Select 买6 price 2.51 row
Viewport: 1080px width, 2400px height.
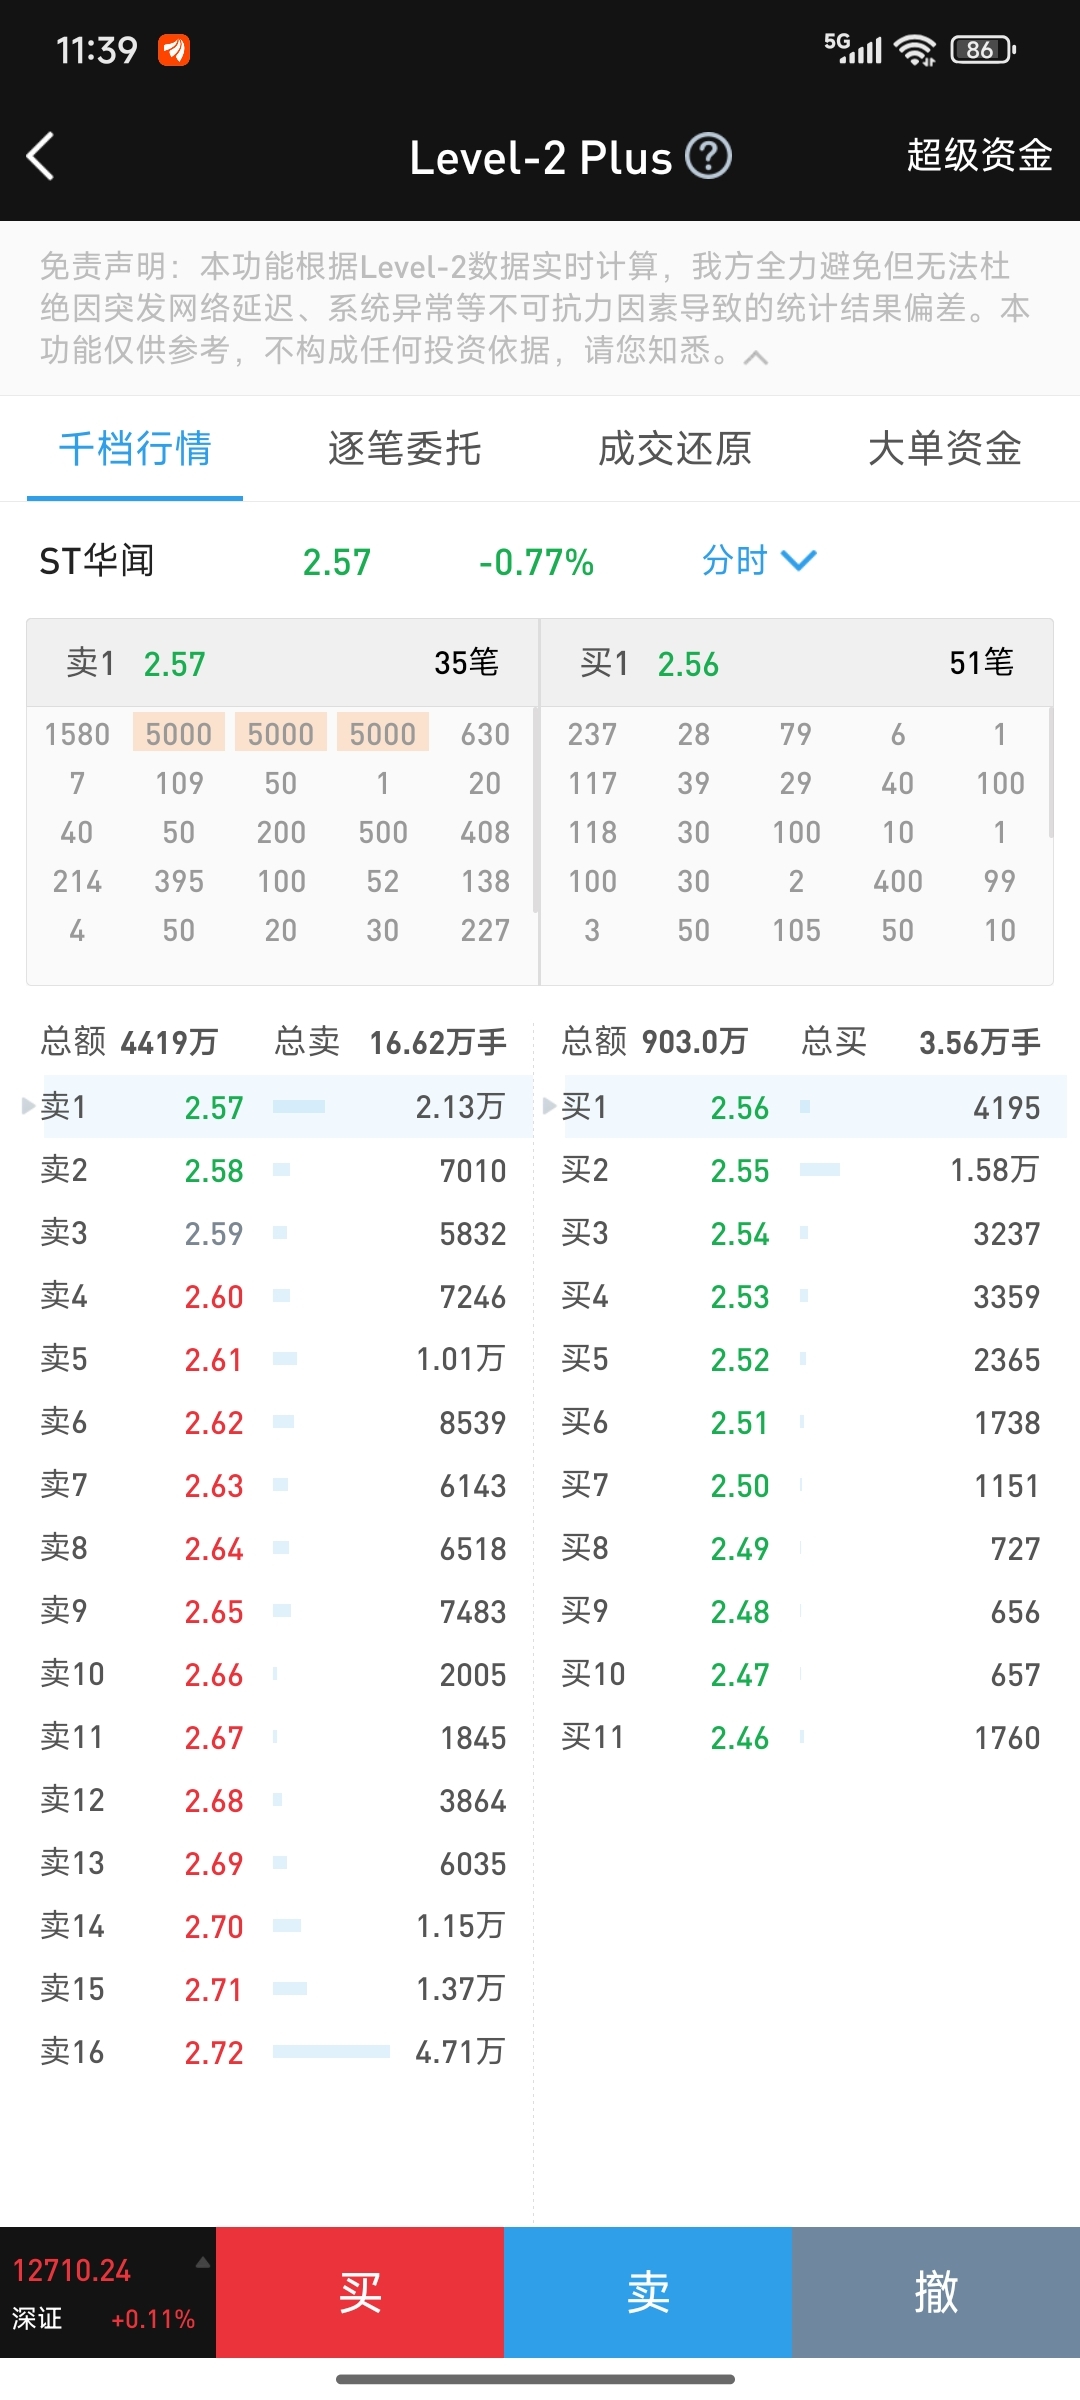[801, 1421]
